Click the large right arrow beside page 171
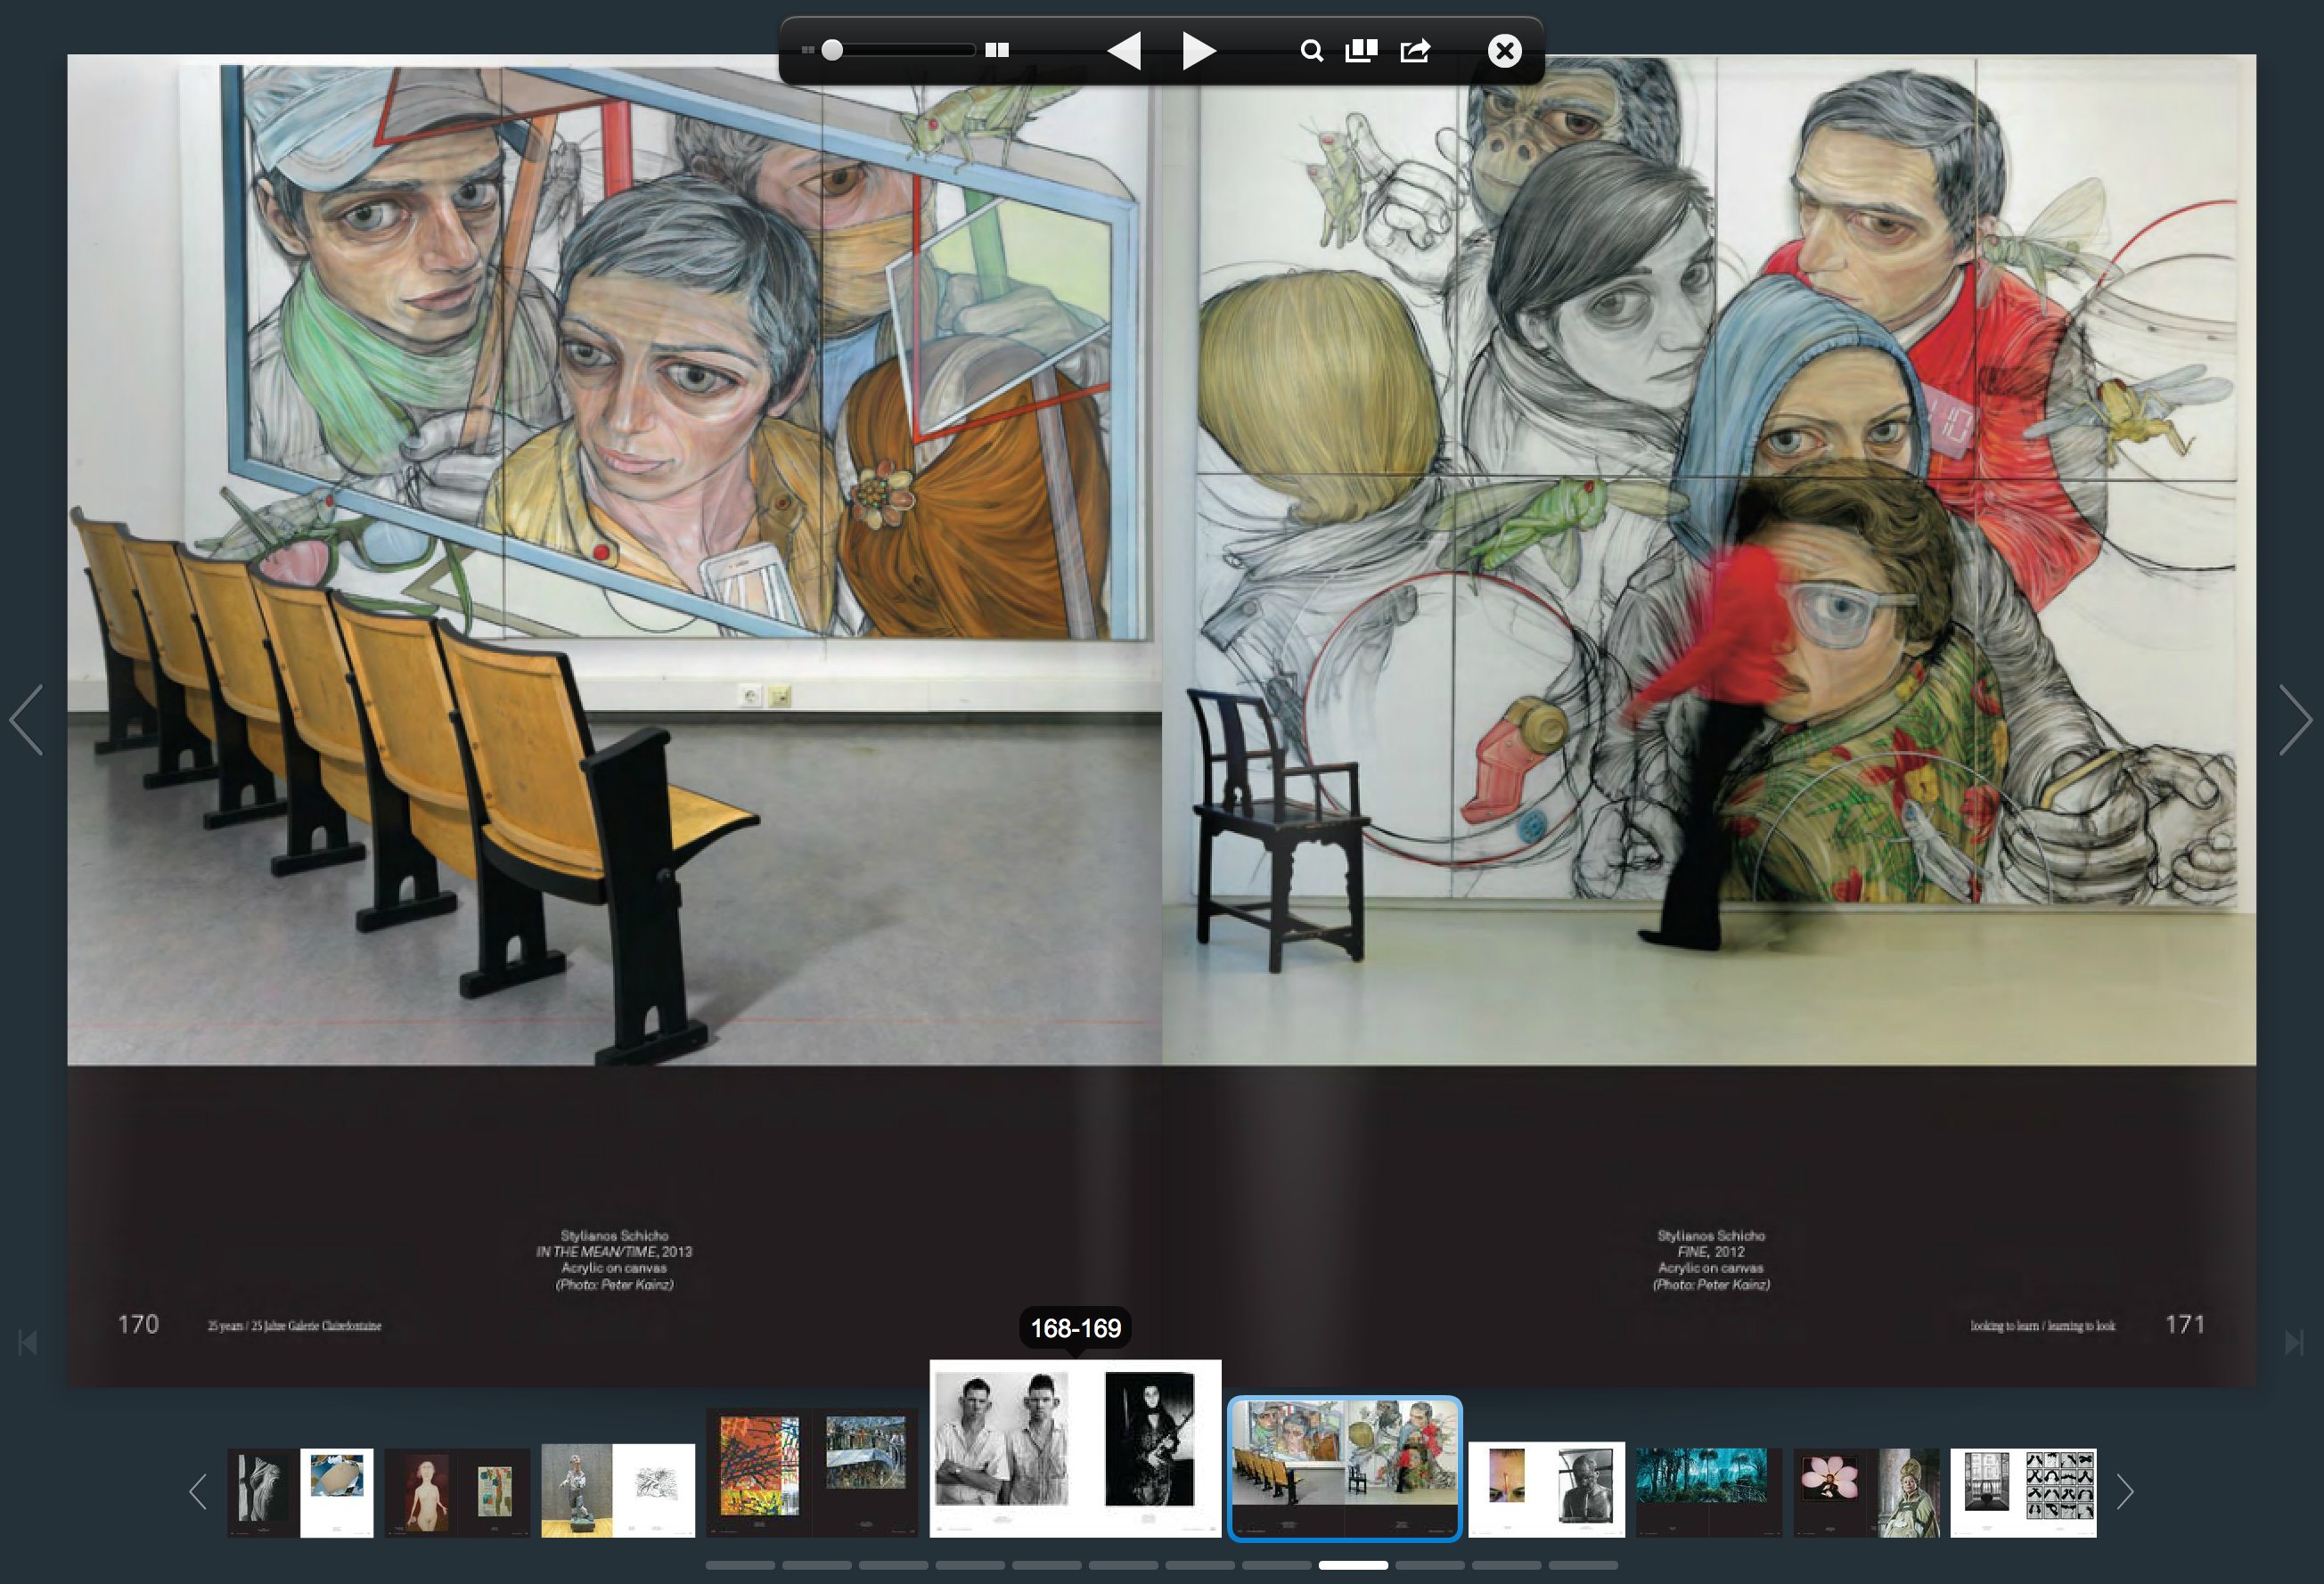2324x1584 pixels. coord(2296,720)
